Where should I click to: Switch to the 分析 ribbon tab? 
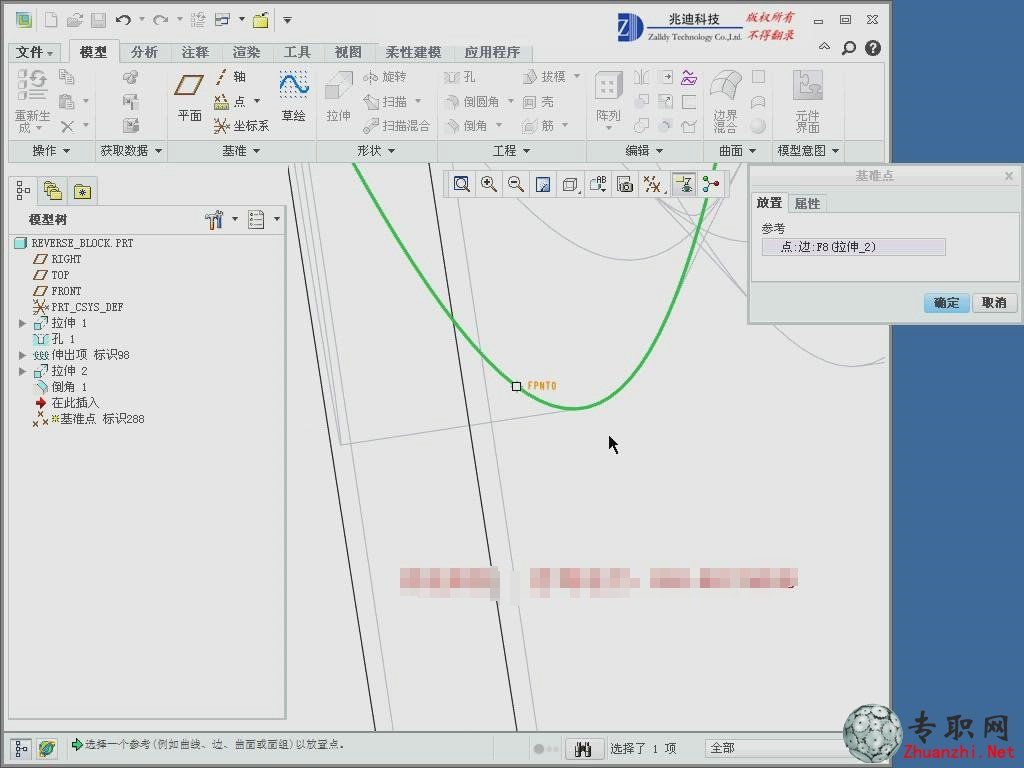point(144,52)
